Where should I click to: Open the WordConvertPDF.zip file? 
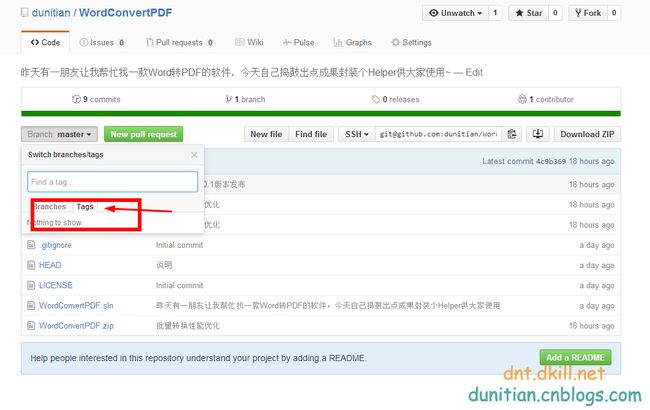coord(76,326)
